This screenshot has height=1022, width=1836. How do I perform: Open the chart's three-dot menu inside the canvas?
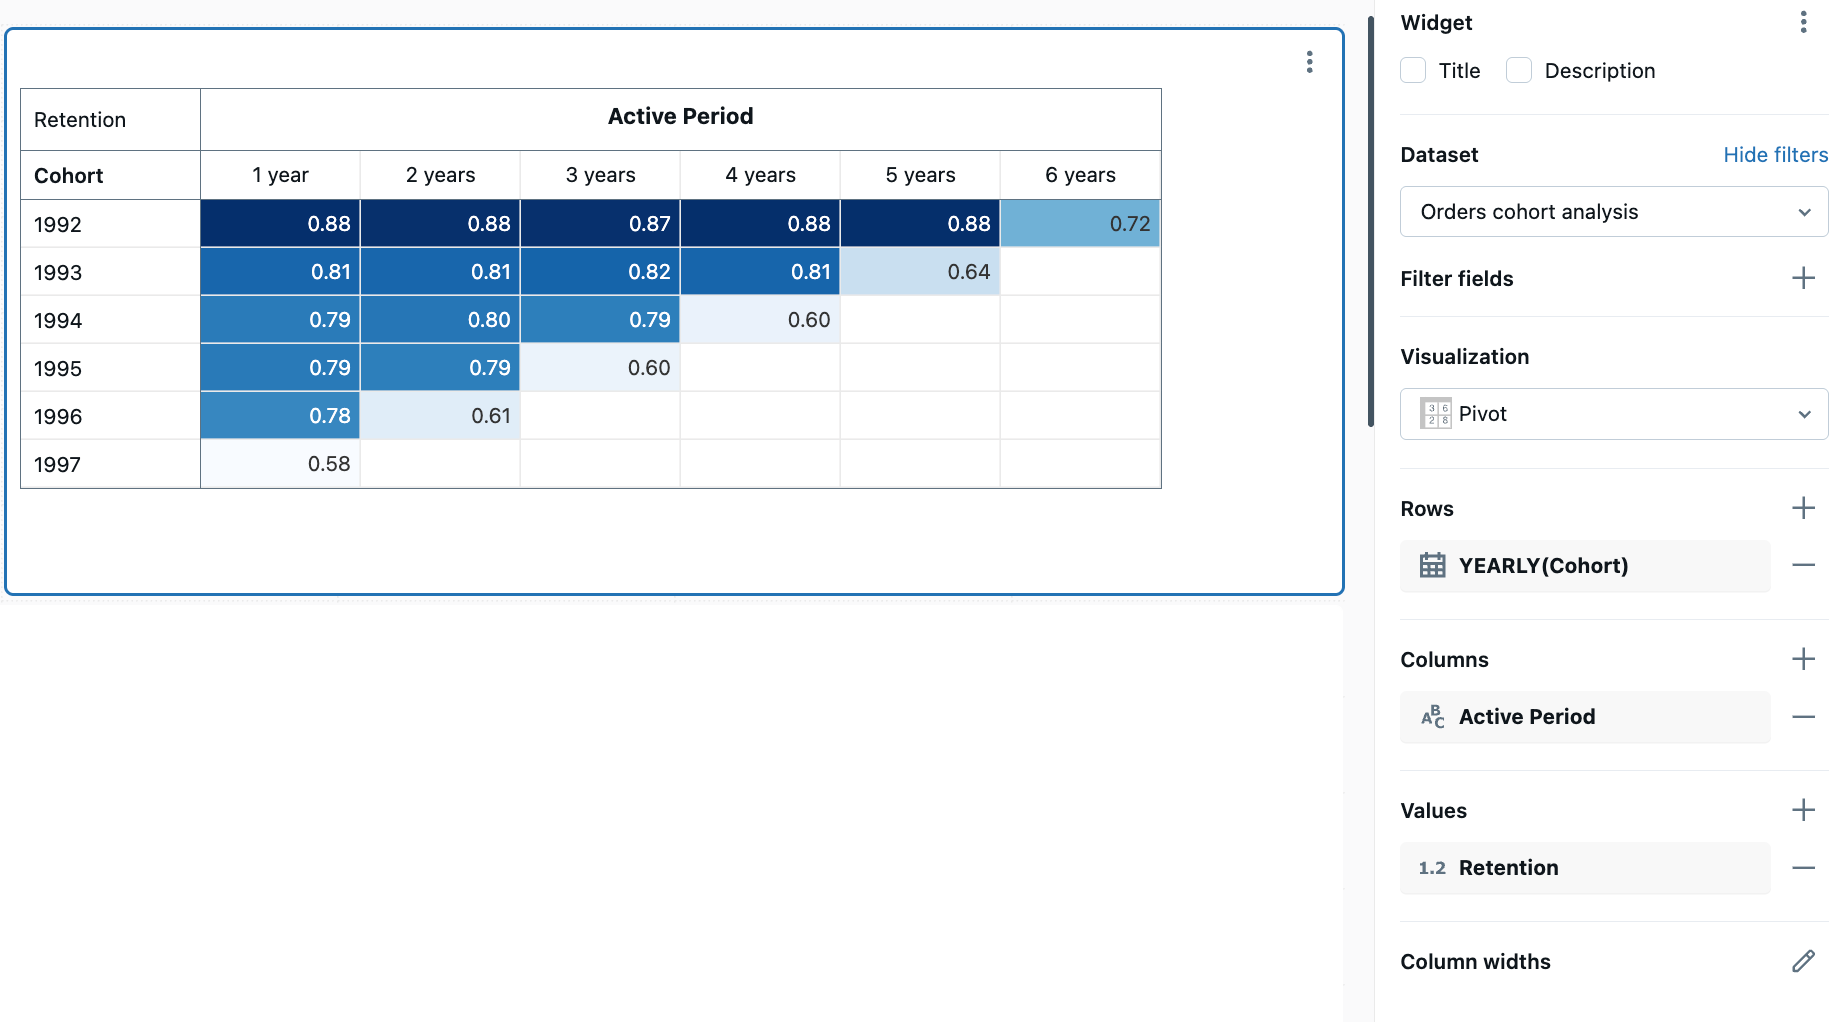tap(1309, 62)
